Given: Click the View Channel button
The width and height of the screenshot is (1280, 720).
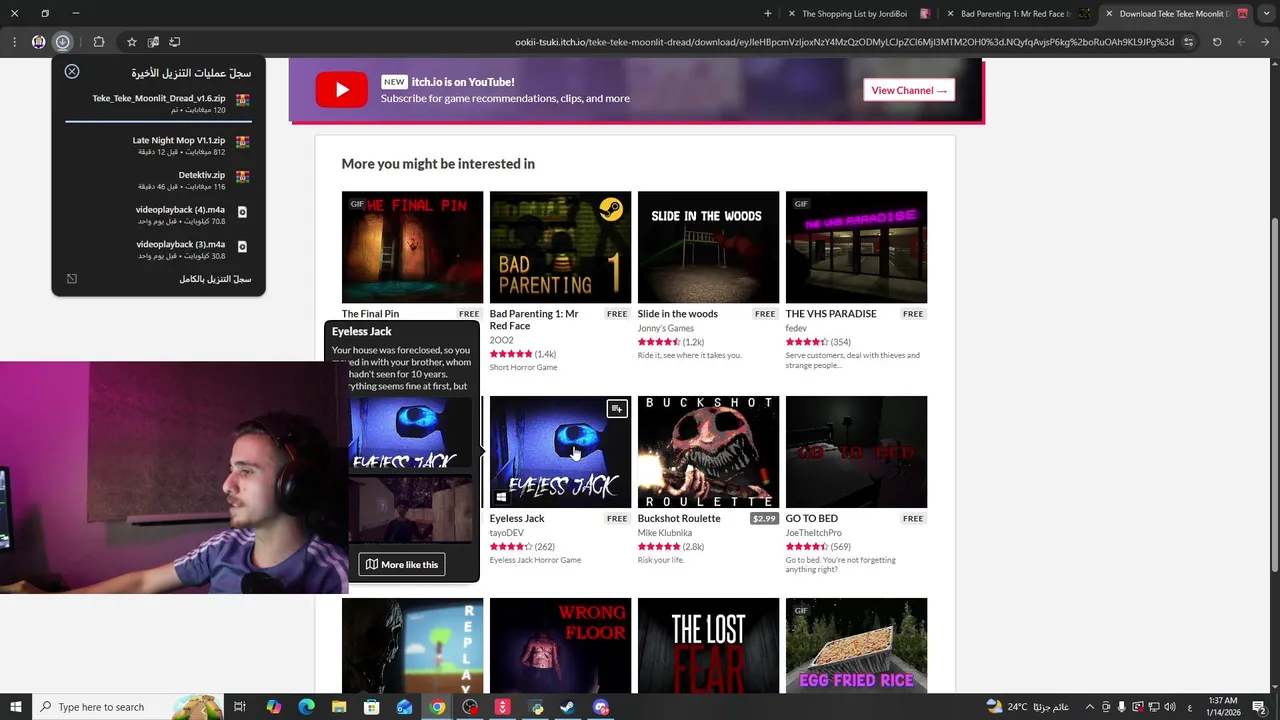Looking at the screenshot, I should (x=909, y=90).
